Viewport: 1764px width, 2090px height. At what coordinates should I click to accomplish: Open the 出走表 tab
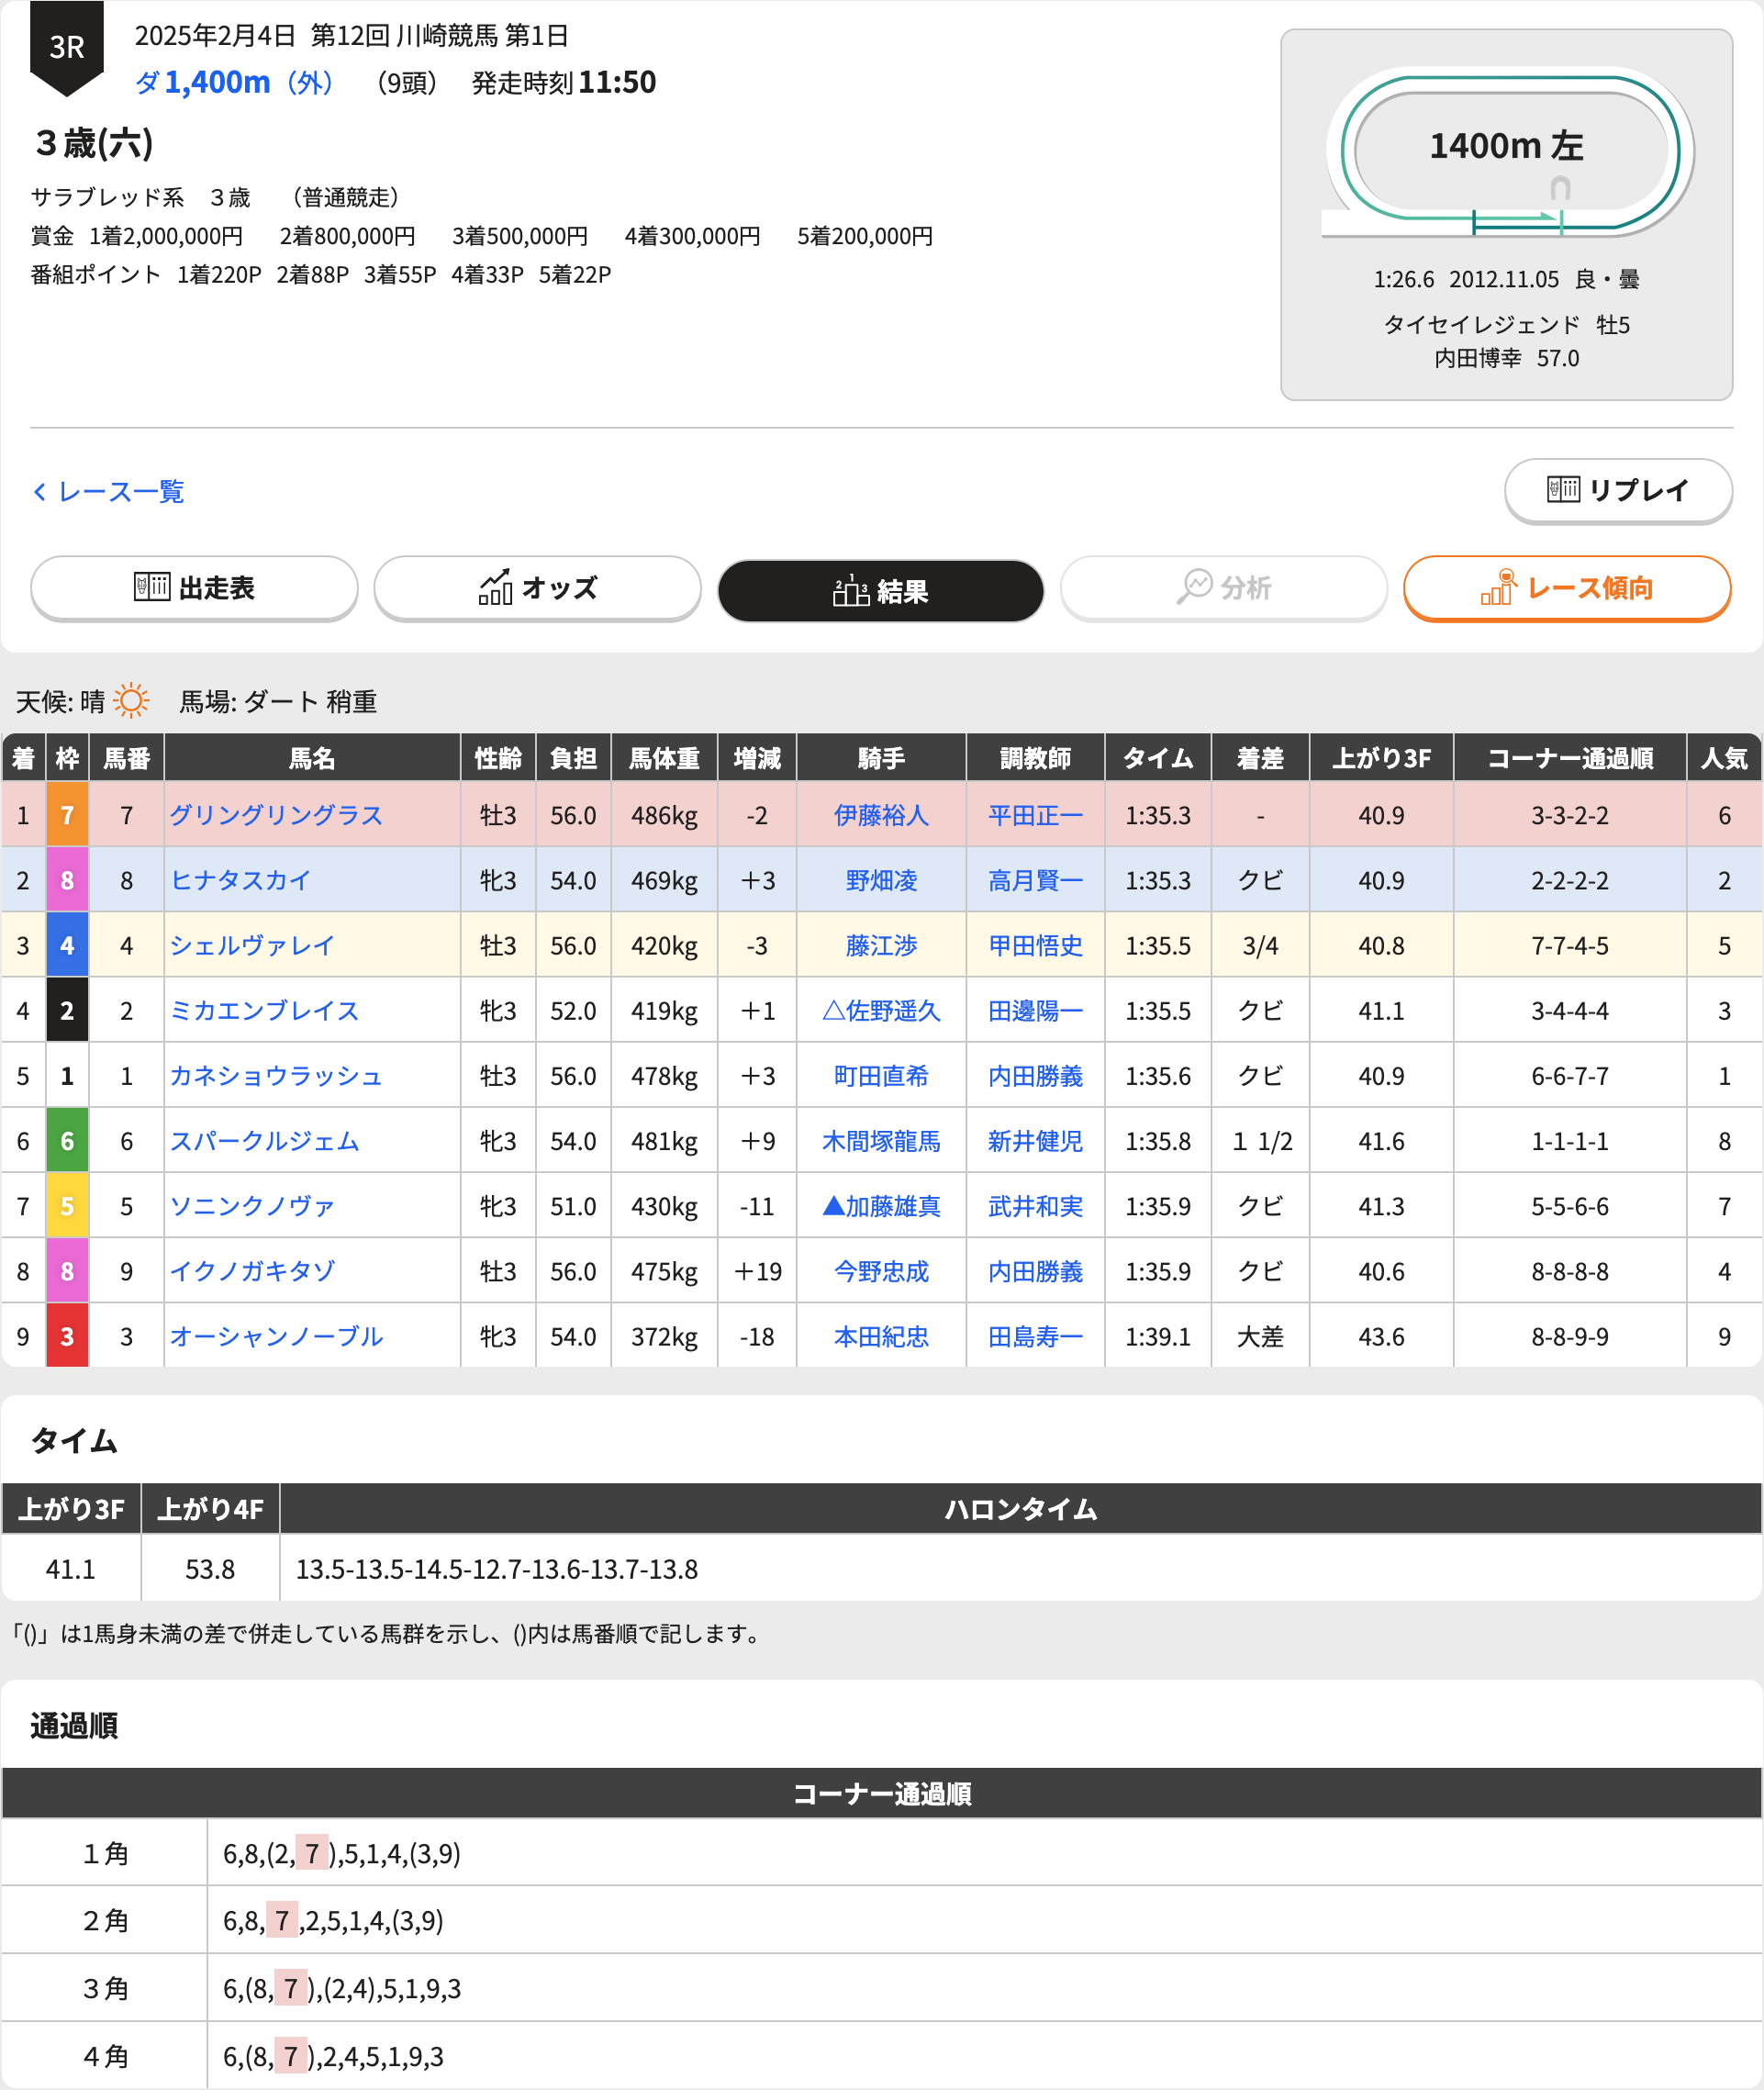click(x=194, y=588)
